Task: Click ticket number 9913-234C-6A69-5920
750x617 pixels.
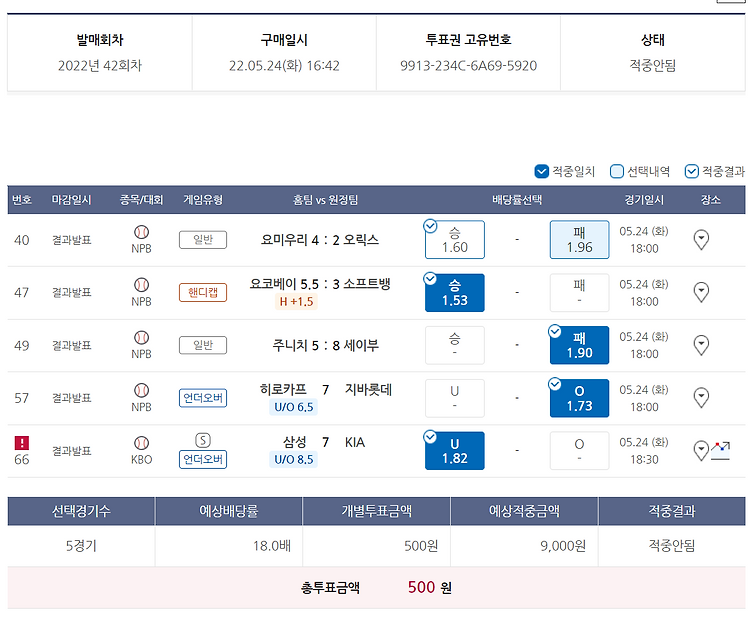Action: (x=469, y=66)
